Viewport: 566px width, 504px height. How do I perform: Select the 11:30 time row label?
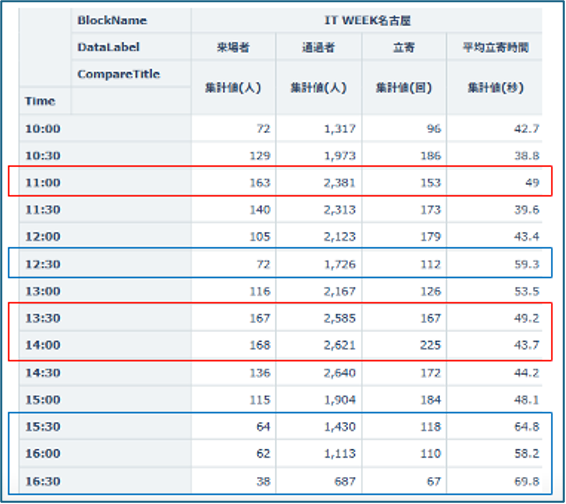[x=43, y=210]
